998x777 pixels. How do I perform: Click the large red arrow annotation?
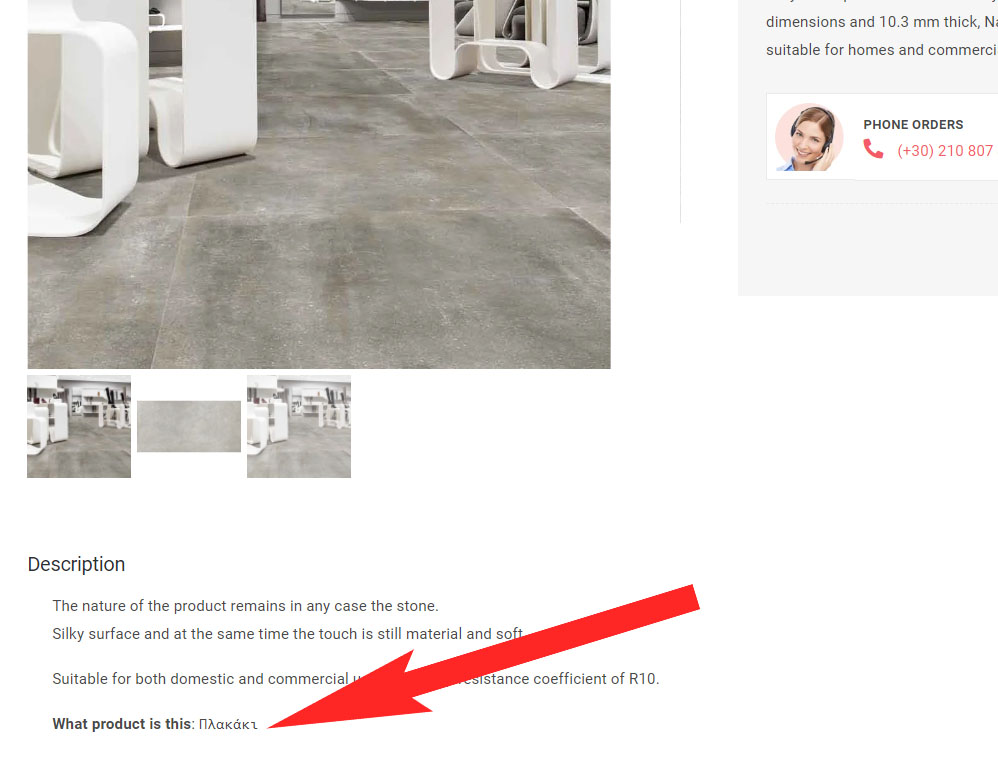point(484,657)
